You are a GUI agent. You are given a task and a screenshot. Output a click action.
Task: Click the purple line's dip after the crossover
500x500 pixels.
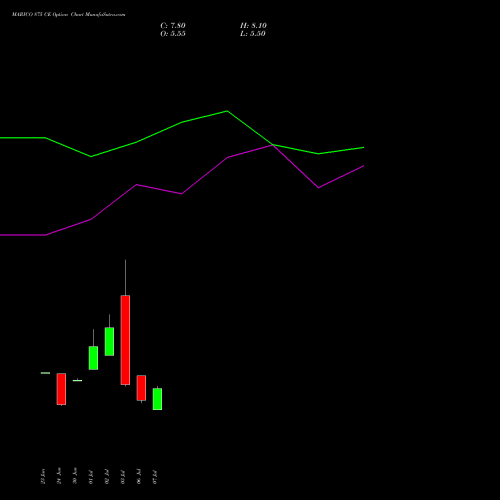pyautogui.click(x=318, y=188)
